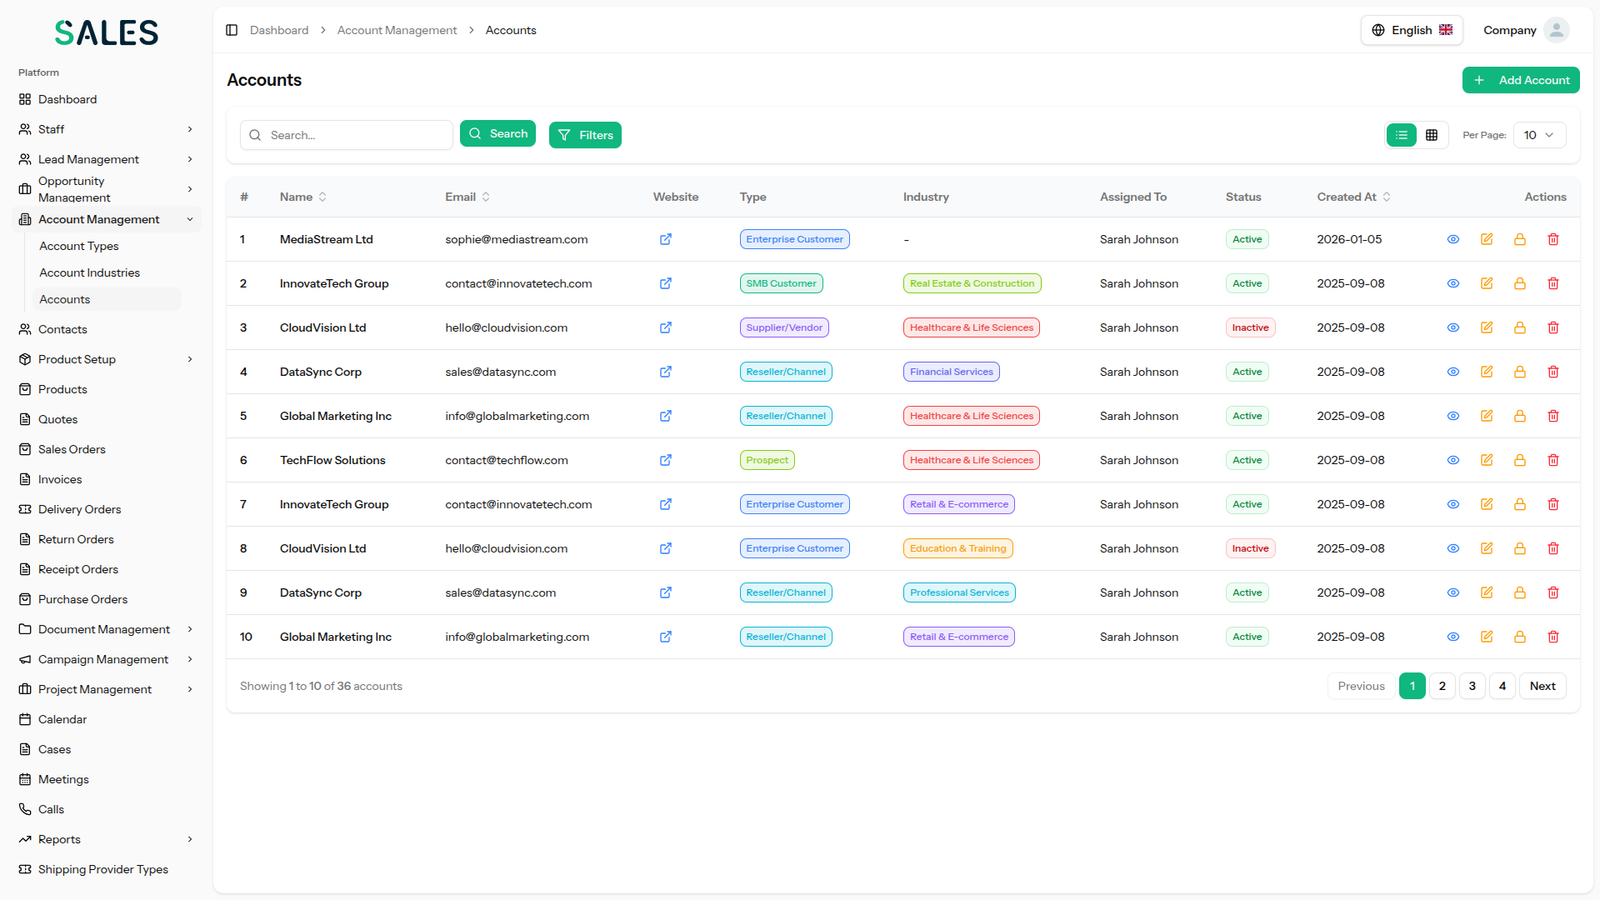Expand the Lead Management menu

coord(105,159)
